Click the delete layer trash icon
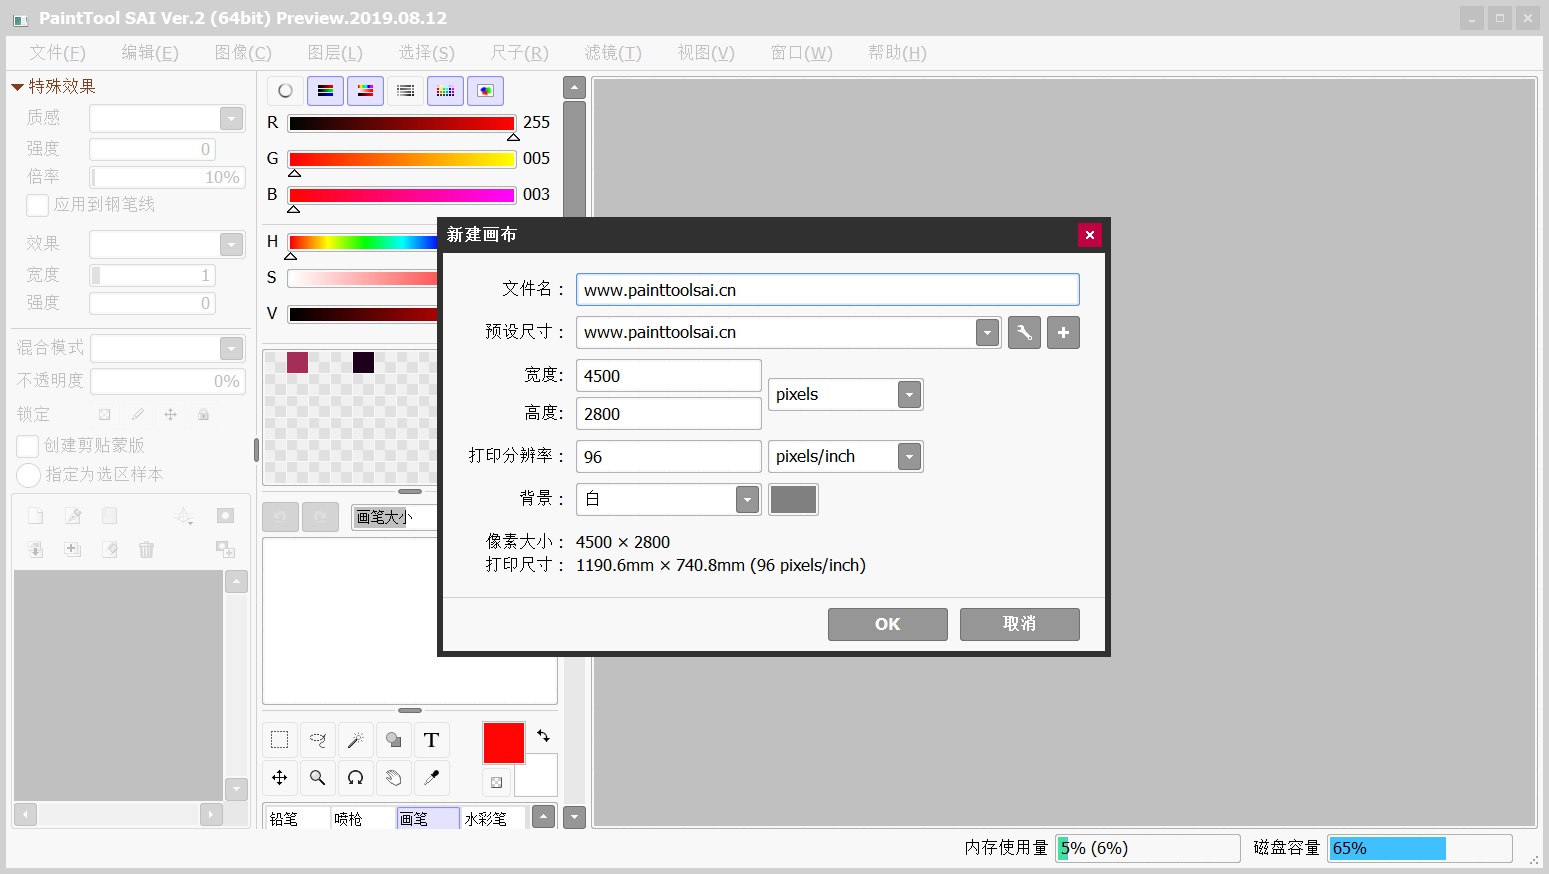This screenshot has width=1549, height=874. pyautogui.click(x=147, y=549)
